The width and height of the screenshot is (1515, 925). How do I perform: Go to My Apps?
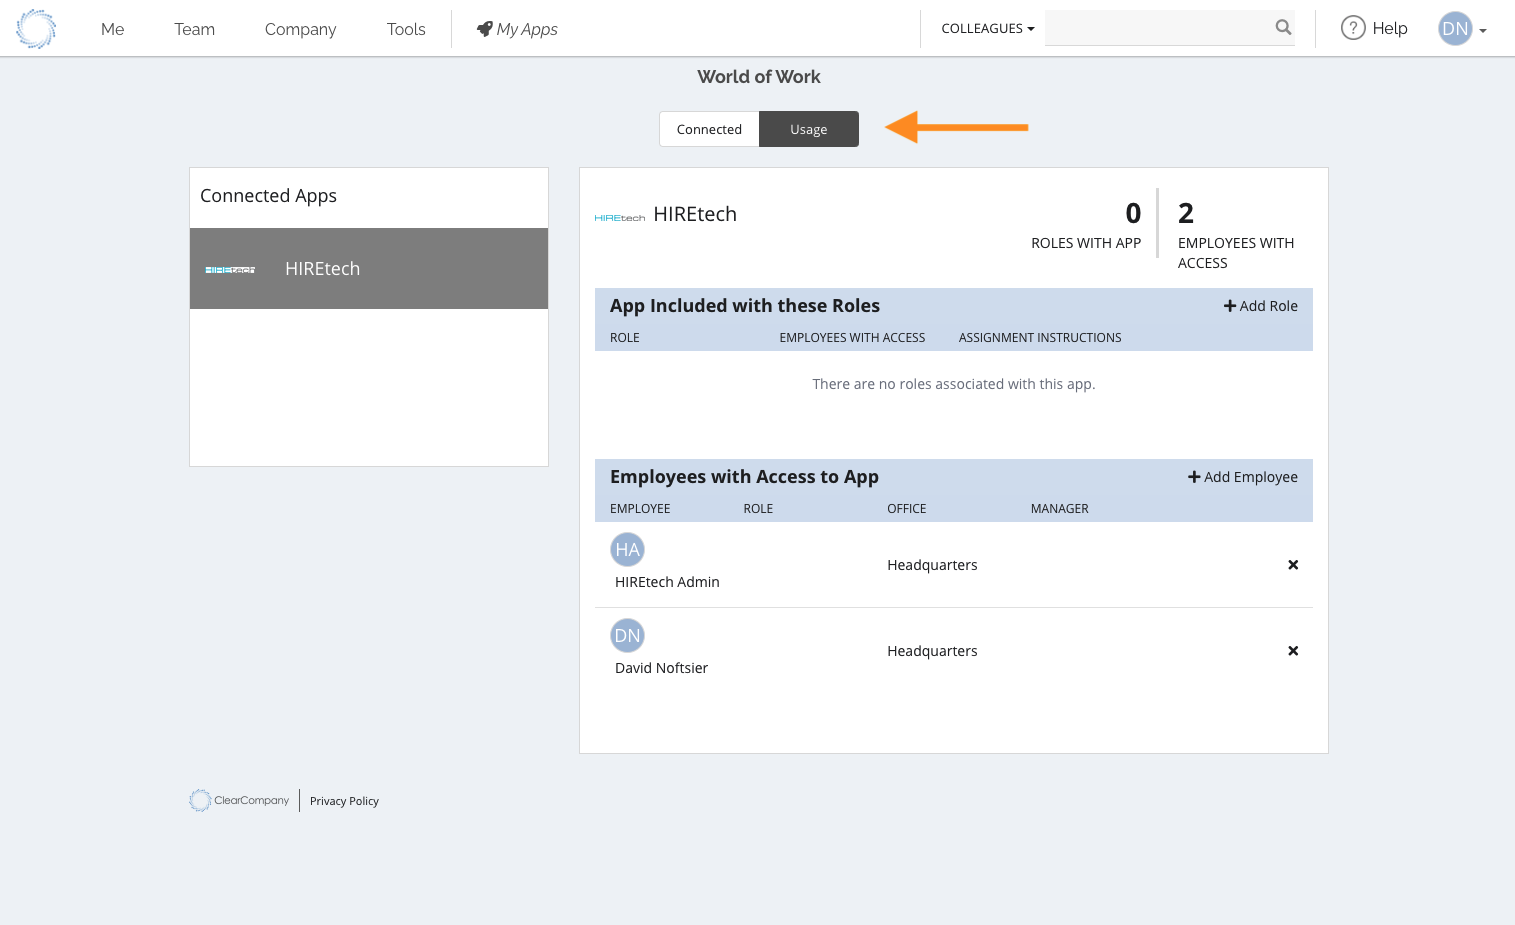[x=517, y=29]
